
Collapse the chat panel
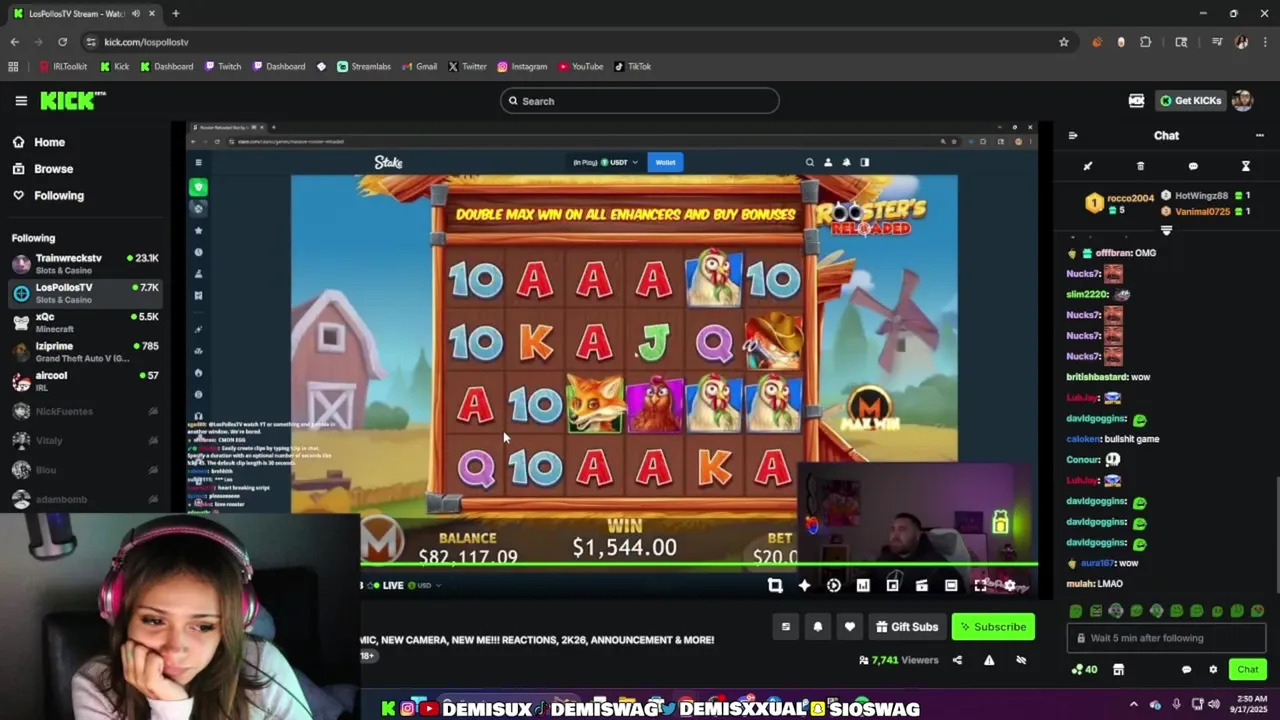tap(1073, 136)
